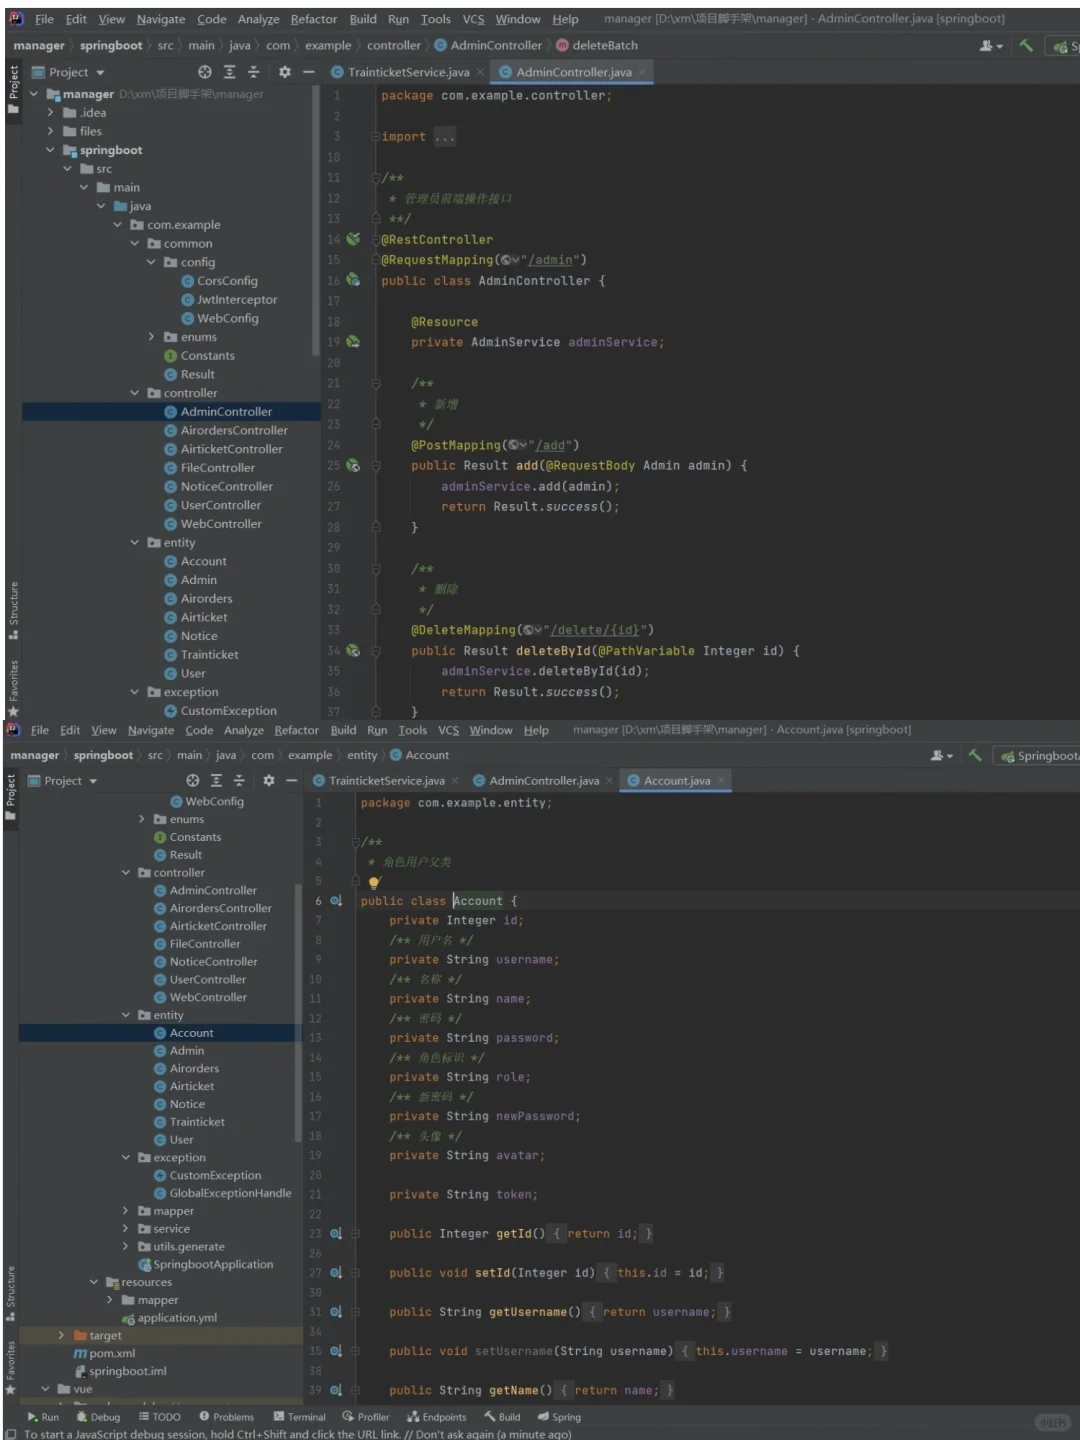Click the gutter endpoint icon on line 34 deleteById method
The height and width of the screenshot is (1440, 1080).
coord(353,650)
